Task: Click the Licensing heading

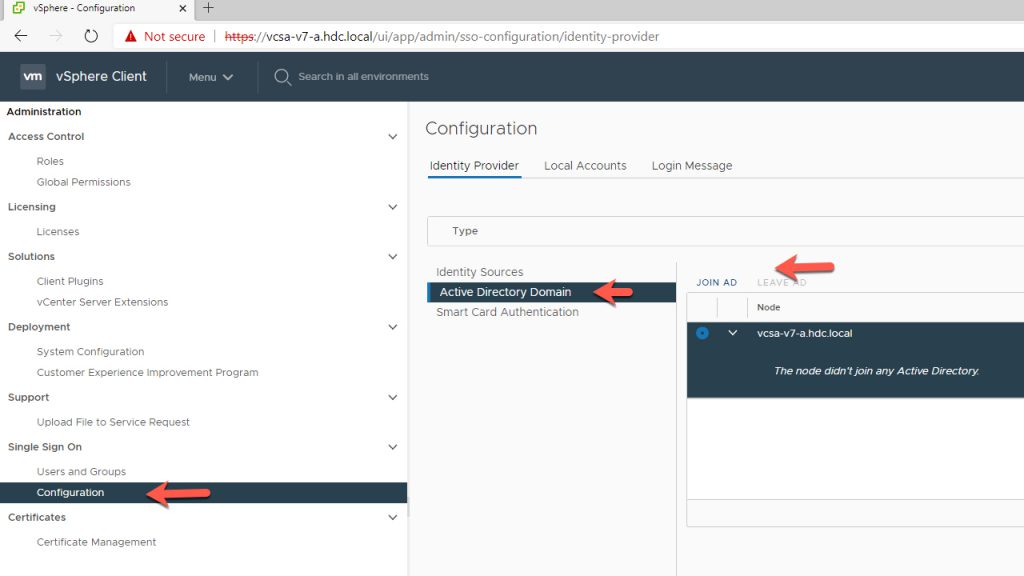Action: coord(31,207)
